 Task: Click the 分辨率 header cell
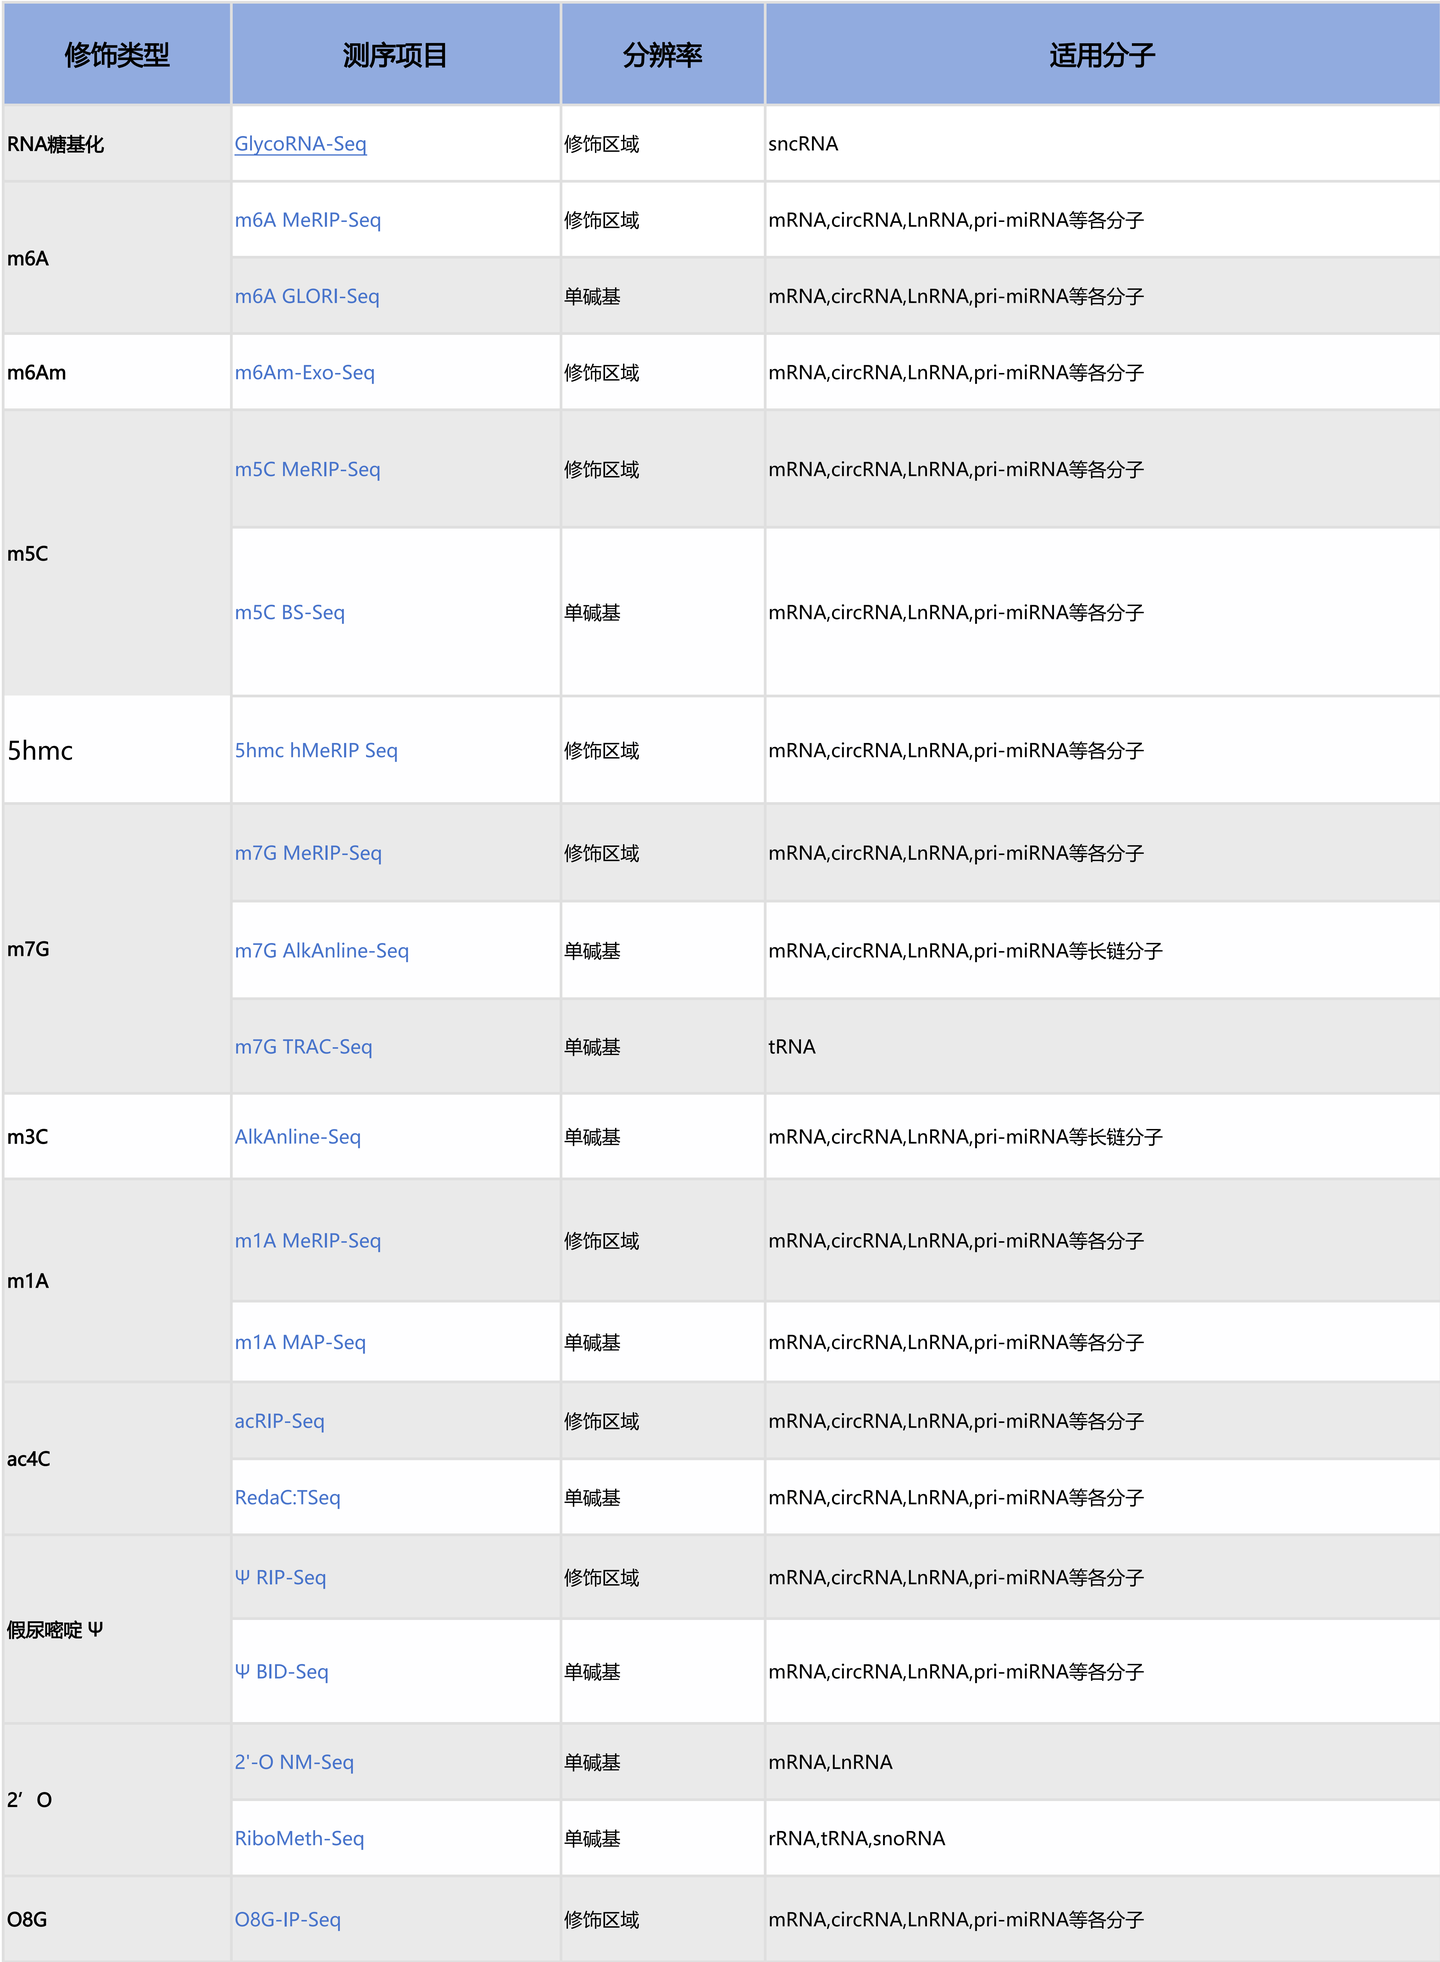click(x=662, y=55)
